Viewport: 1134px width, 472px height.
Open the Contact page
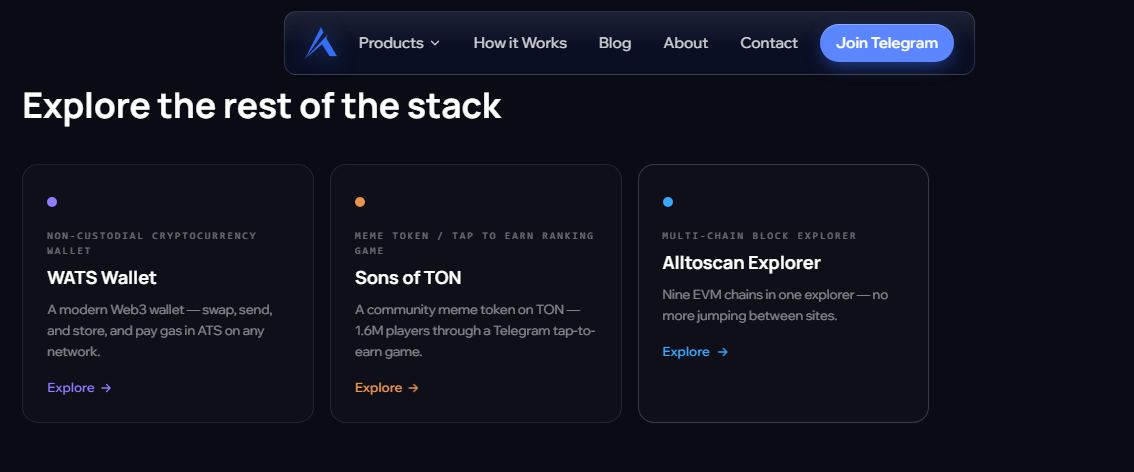[769, 43]
